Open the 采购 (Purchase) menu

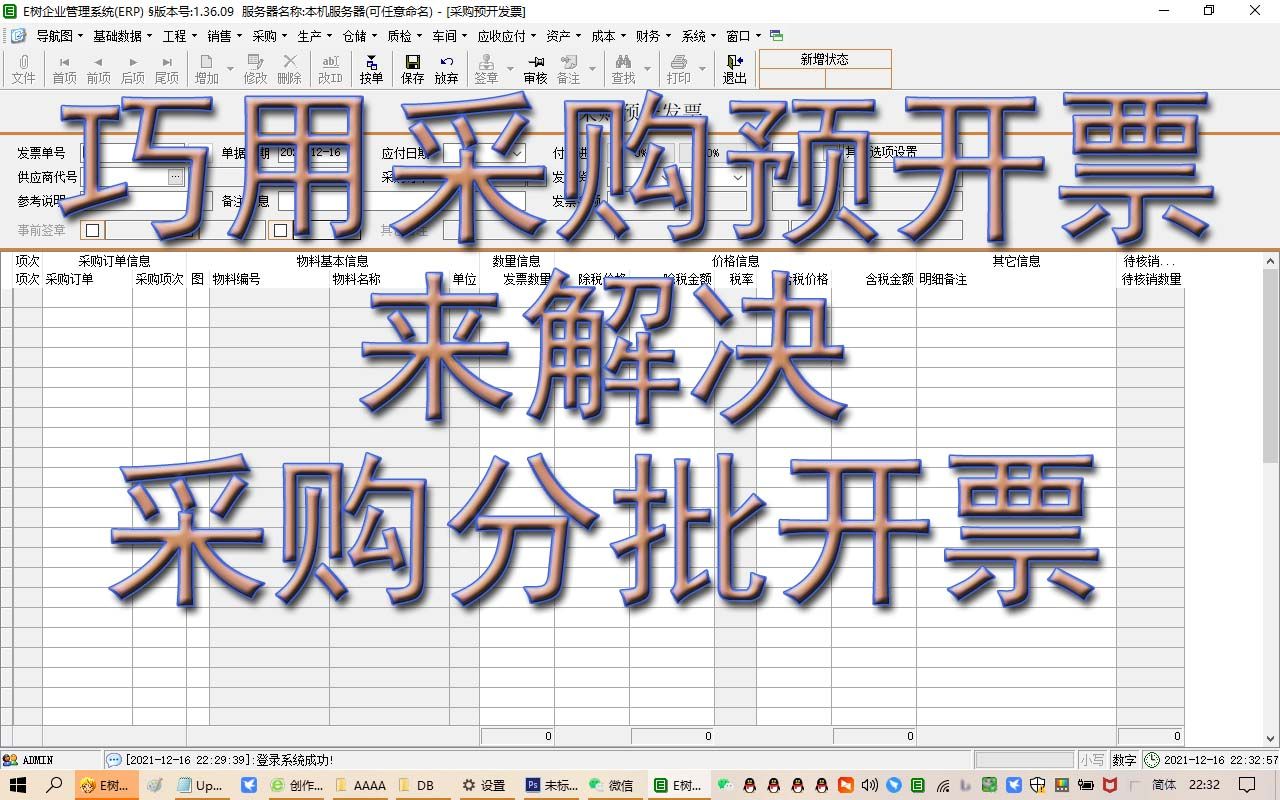tap(265, 35)
